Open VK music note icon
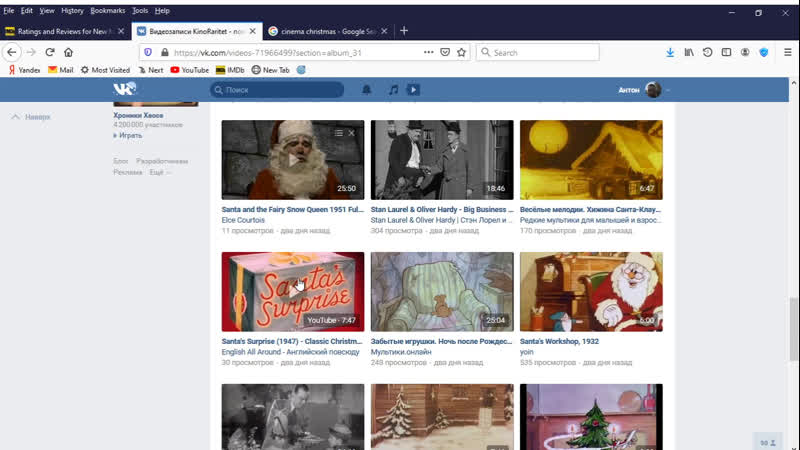This screenshot has height=450, width=800. pos(393,90)
